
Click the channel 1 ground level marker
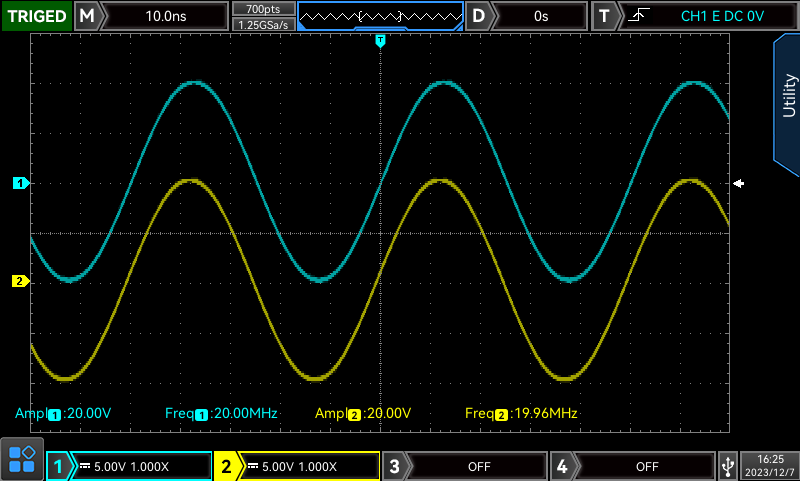click(20, 183)
